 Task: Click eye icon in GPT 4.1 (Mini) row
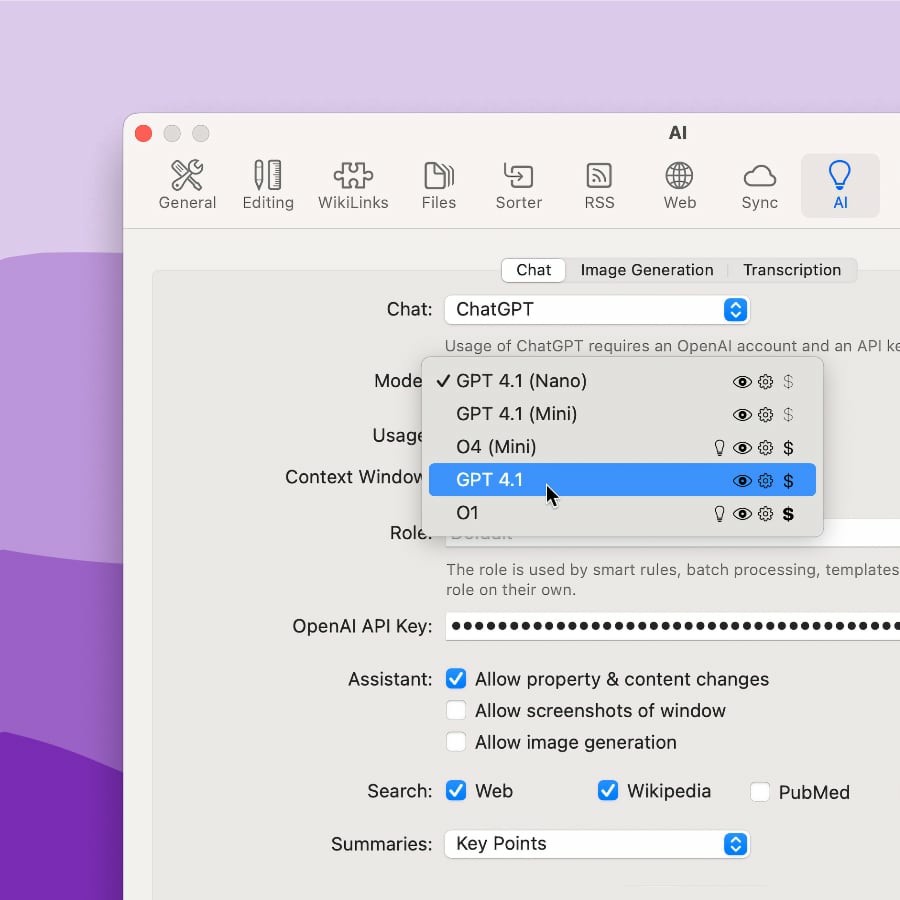[x=742, y=414]
